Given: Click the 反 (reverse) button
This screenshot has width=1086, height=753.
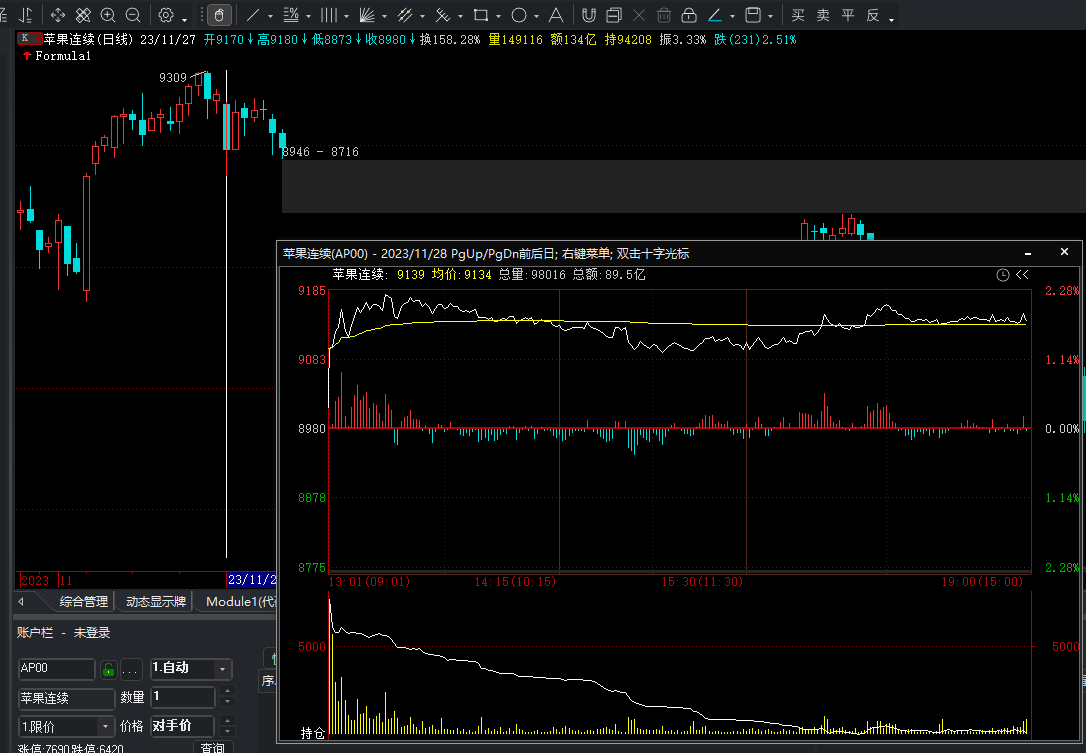Looking at the screenshot, I should 873,15.
